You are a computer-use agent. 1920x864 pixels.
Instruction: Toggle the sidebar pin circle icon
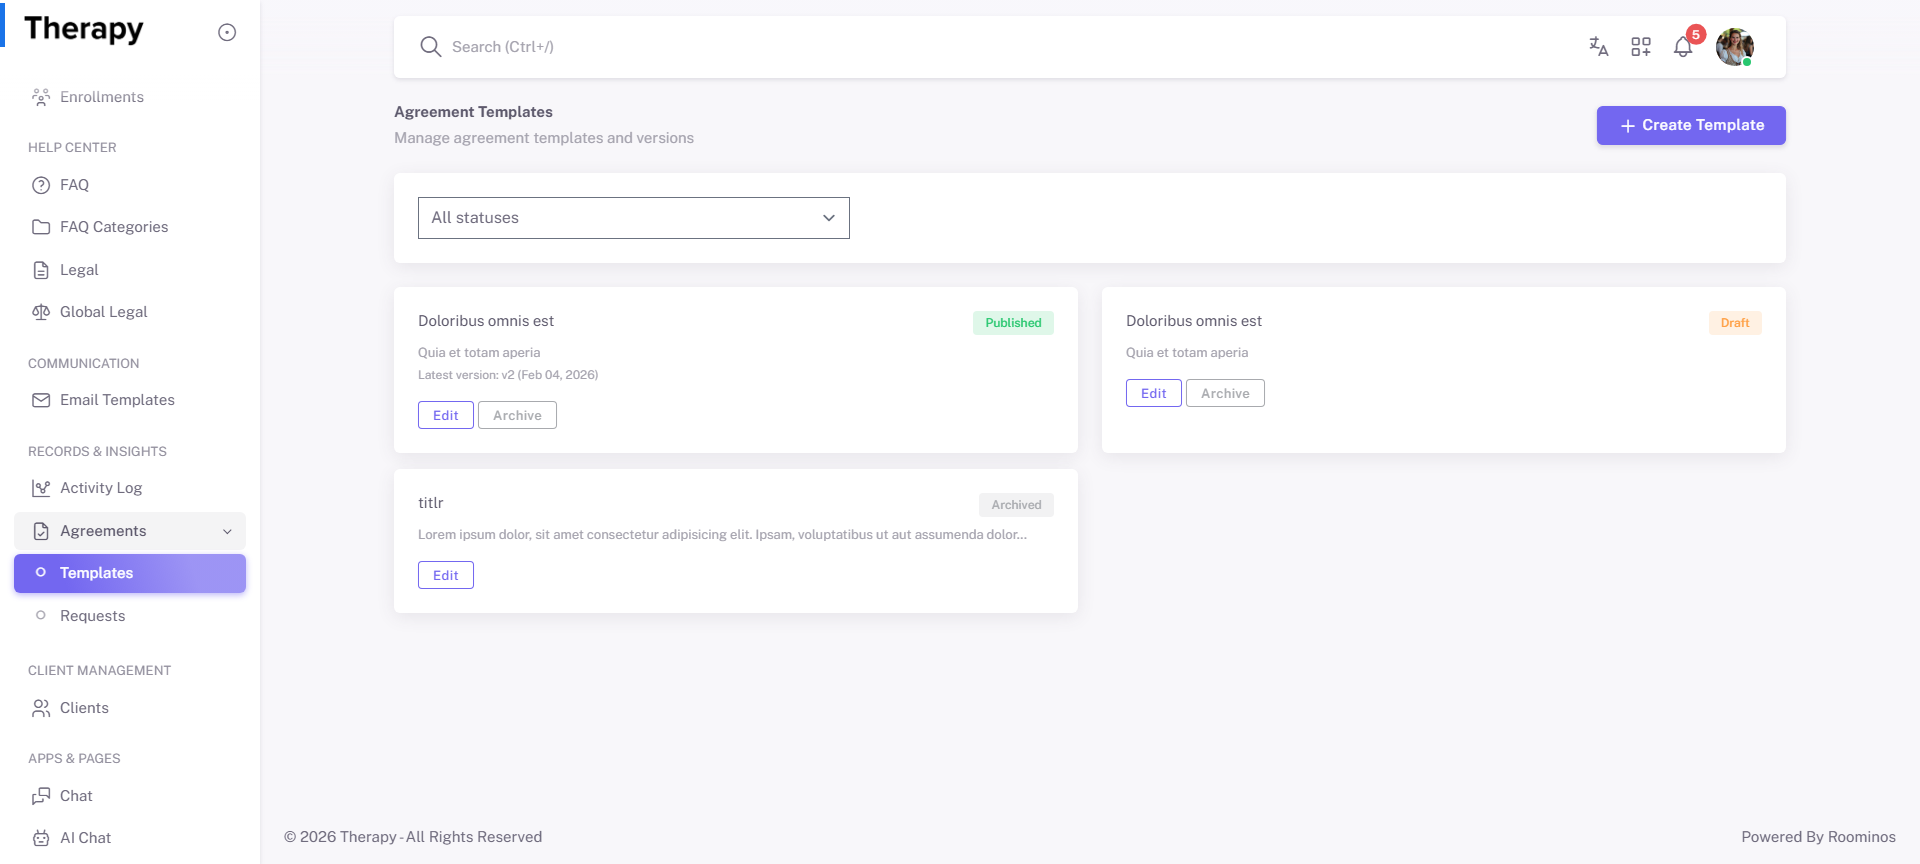point(227,32)
